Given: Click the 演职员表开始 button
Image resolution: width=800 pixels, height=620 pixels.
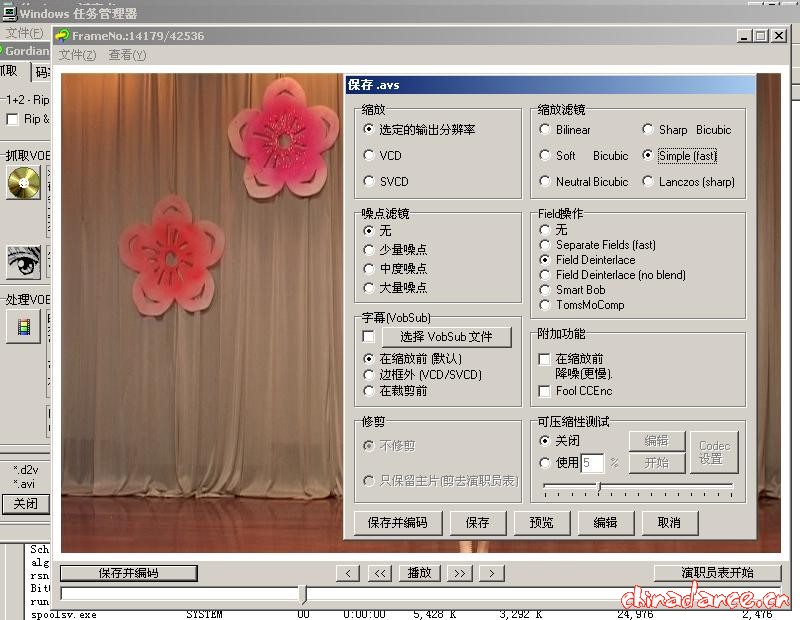Looking at the screenshot, I should [717, 573].
